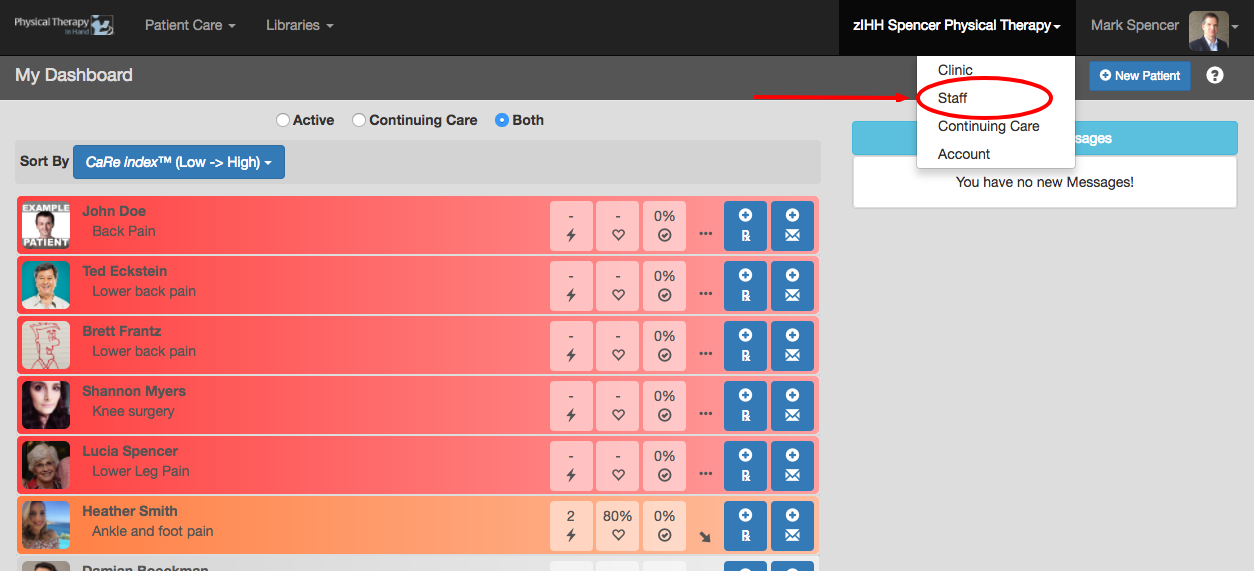Click Heather Smith's trend arrow icon

coord(705,537)
